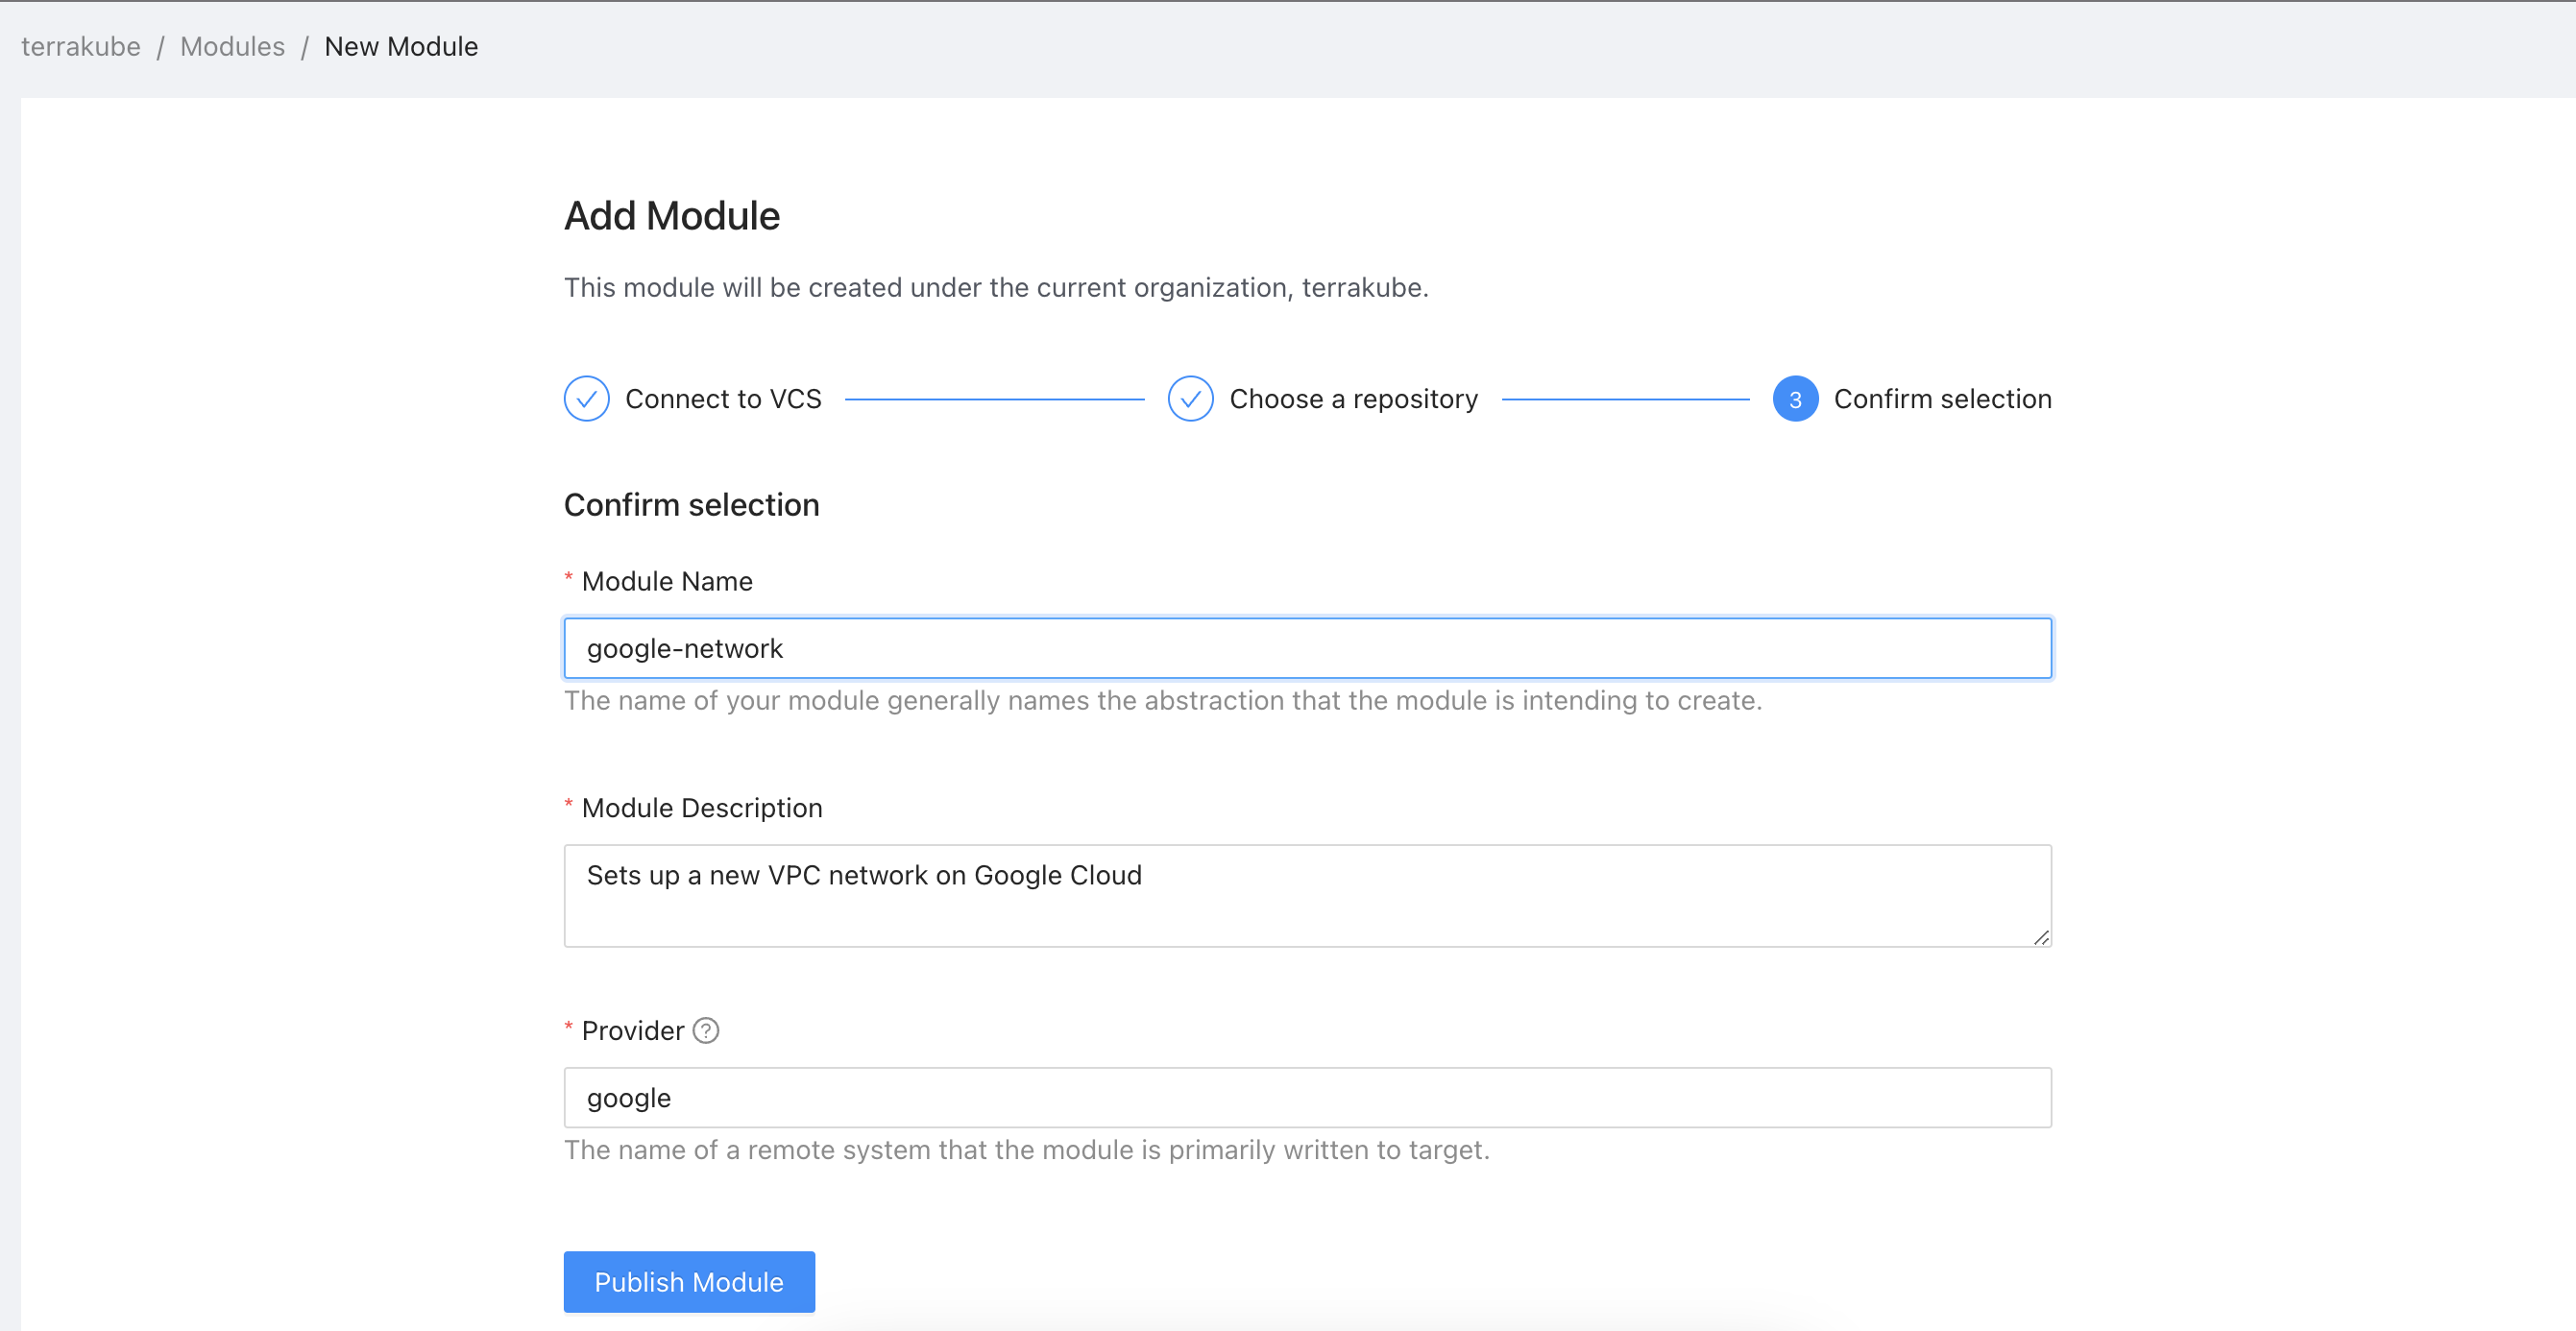The width and height of the screenshot is (2576, 1331).
Task: Click the description textarea resize handle
Action: point(2041,937)
